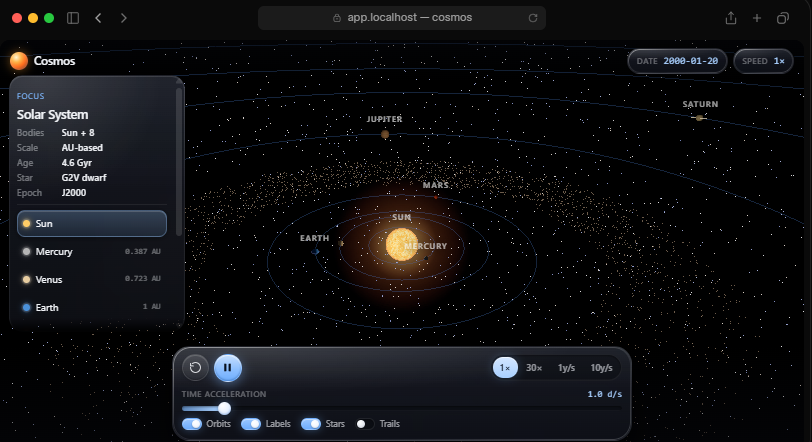Click the 0.723 AU Venus distance

142,278
